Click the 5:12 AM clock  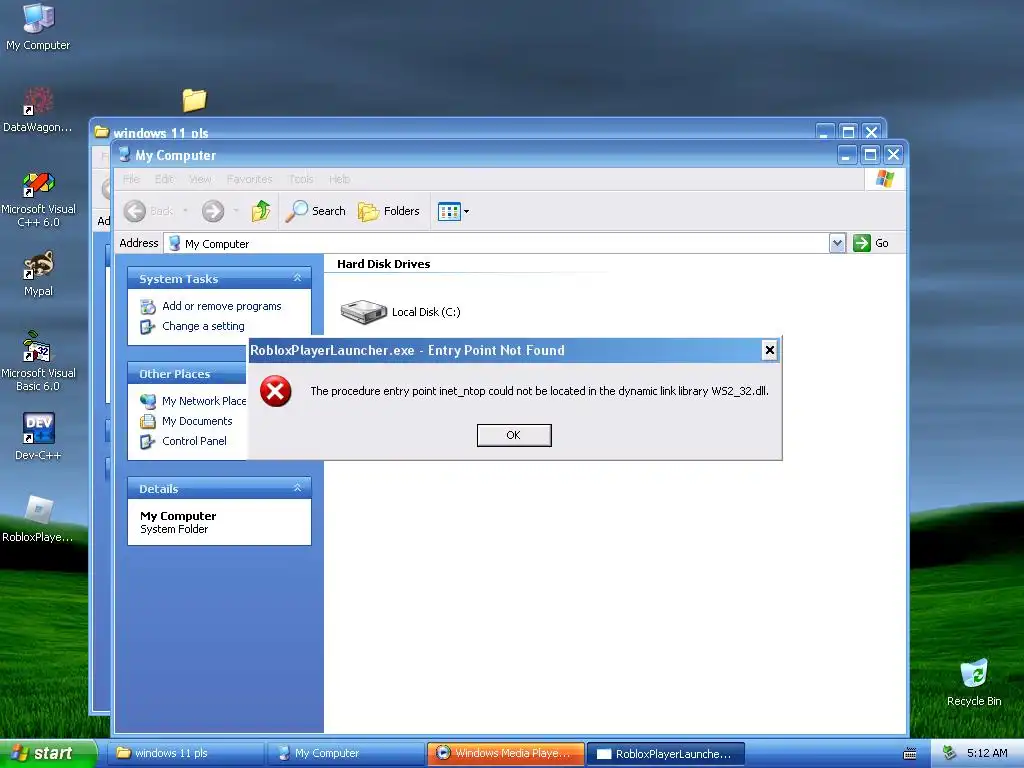(x=987, y=753)
